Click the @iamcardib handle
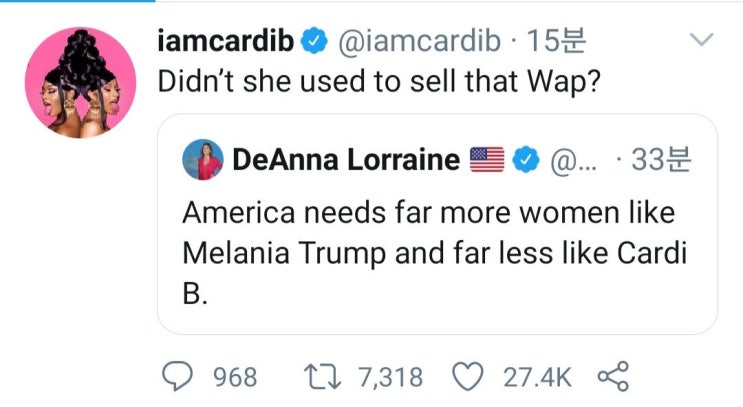Screen dimensions: 743x407 click(419, 41)
